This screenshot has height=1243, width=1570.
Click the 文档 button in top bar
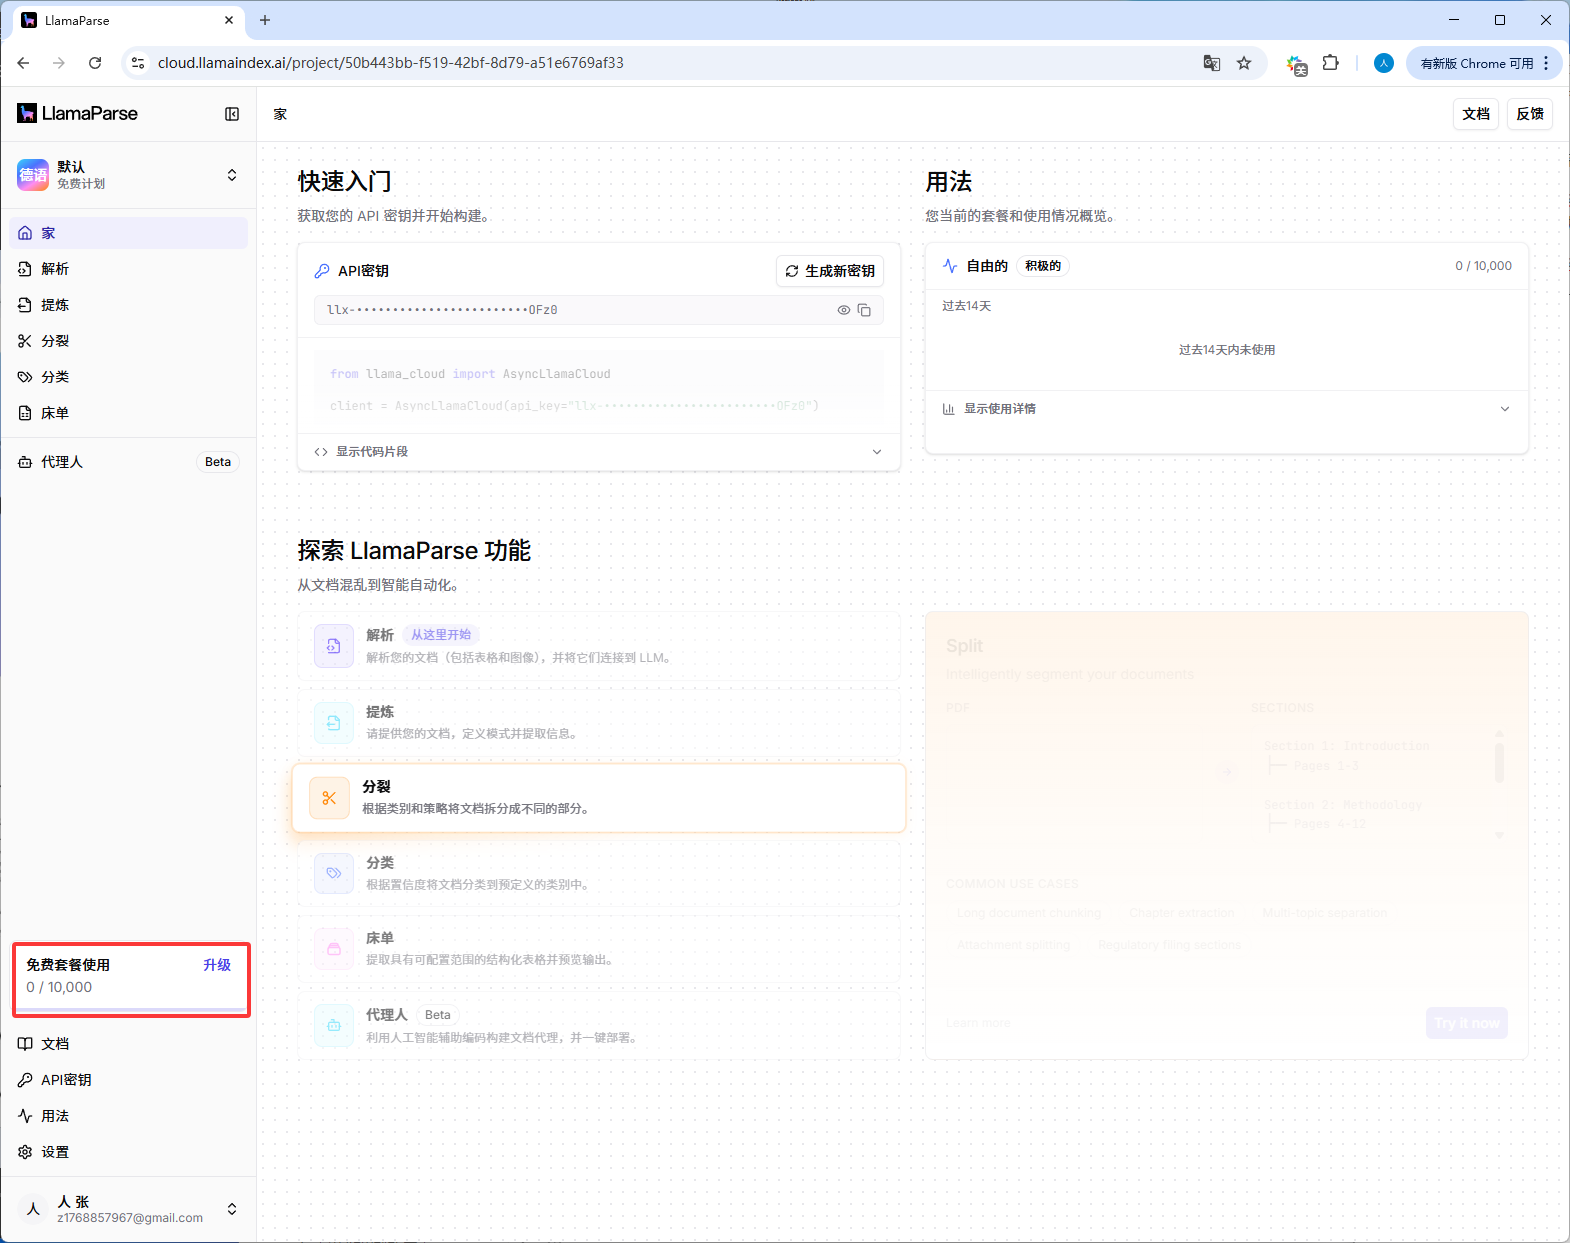[x=1476, y=114]
